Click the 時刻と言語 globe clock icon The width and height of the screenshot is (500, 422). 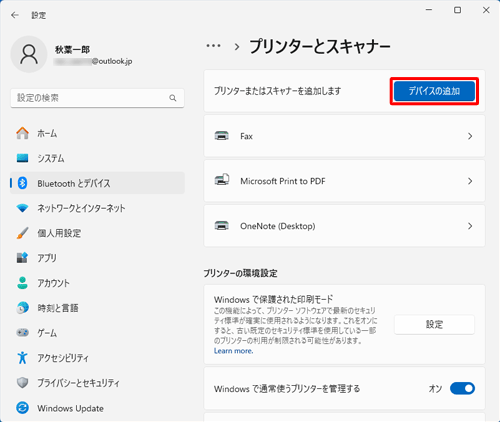[x=22, y=308]
